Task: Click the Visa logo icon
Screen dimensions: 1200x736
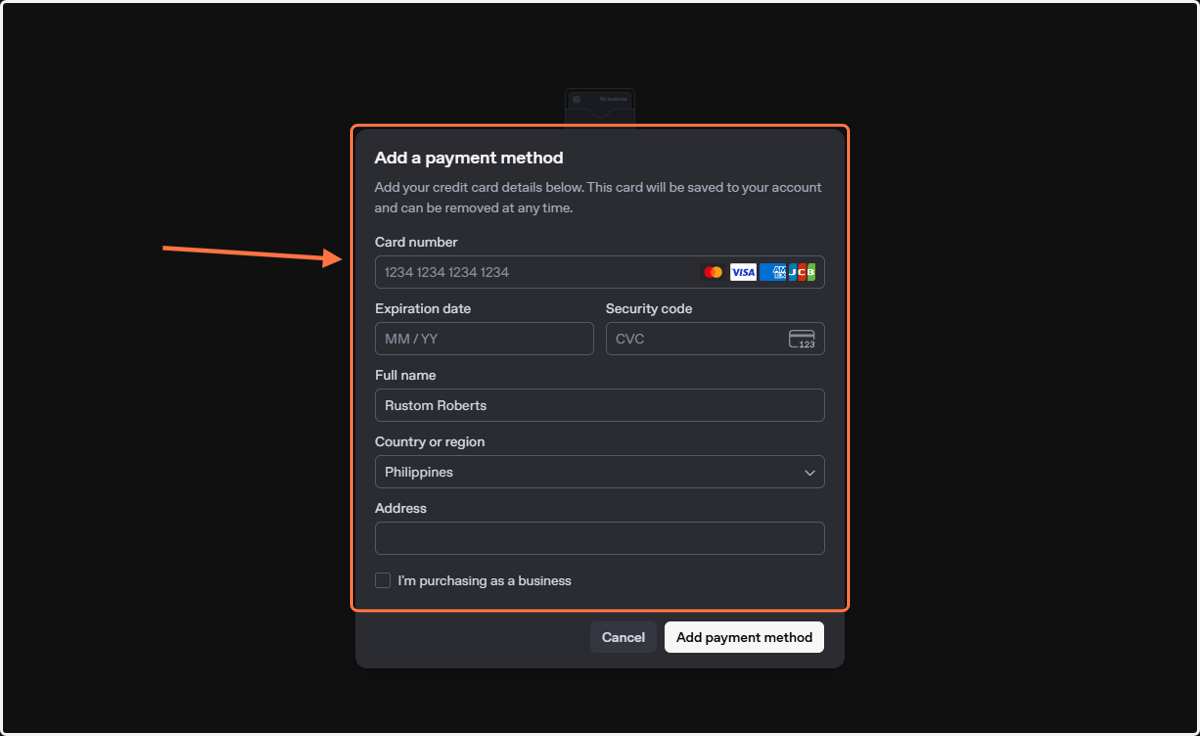Action: (743, 272)
